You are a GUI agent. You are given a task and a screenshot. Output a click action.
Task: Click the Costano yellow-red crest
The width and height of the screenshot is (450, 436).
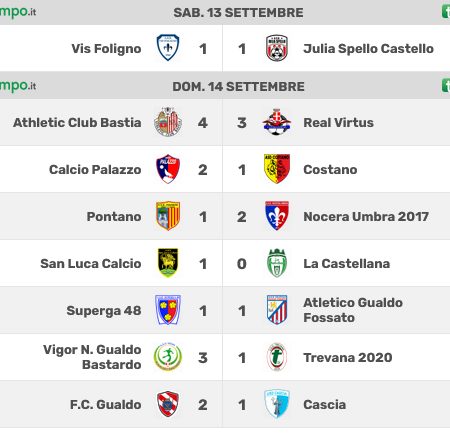(x=277, y=169)
